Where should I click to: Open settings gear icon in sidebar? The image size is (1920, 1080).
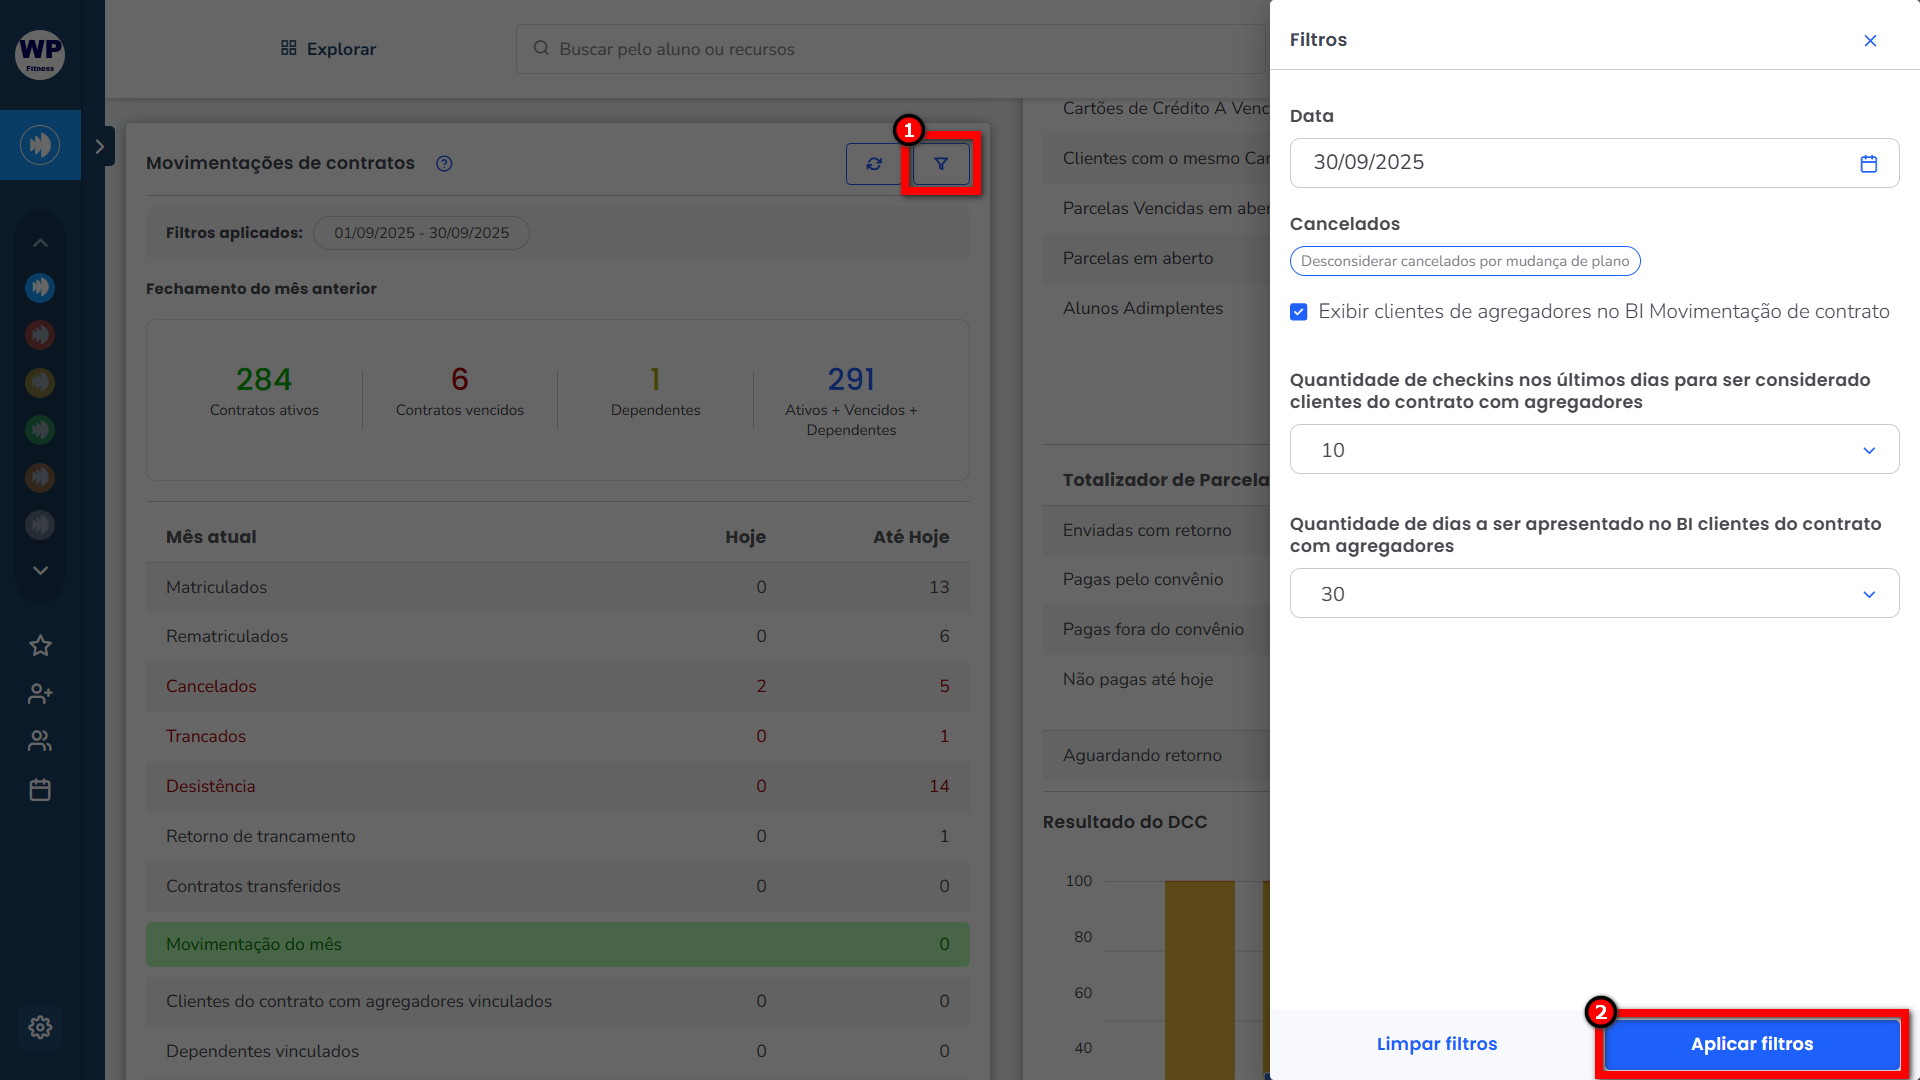[40, 1027]
